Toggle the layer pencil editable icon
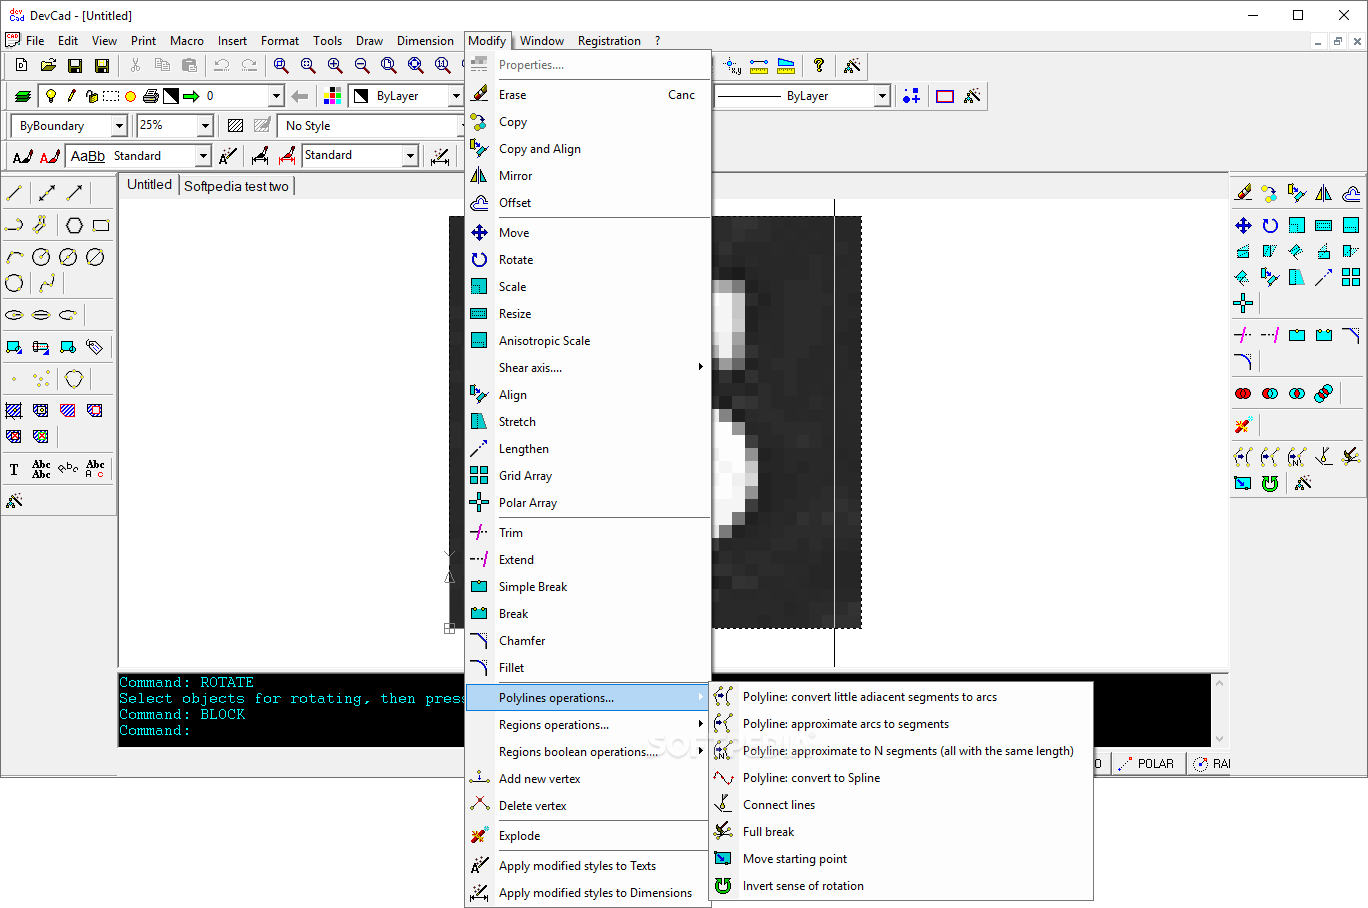The height and width of the screenshot is (908, 1368). [71, 96]
